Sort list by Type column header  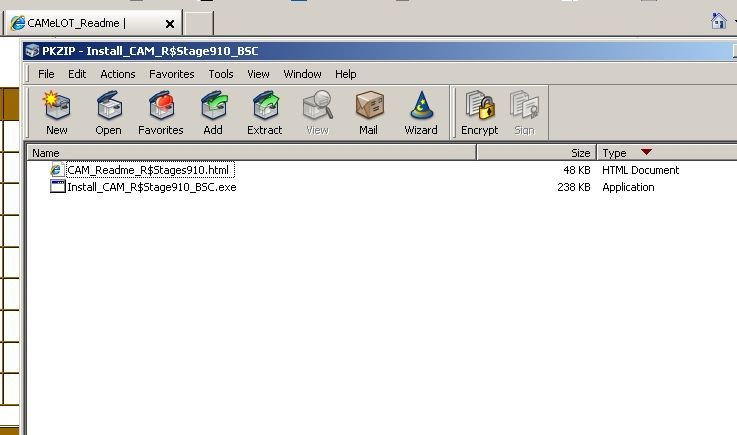point(667,153)
